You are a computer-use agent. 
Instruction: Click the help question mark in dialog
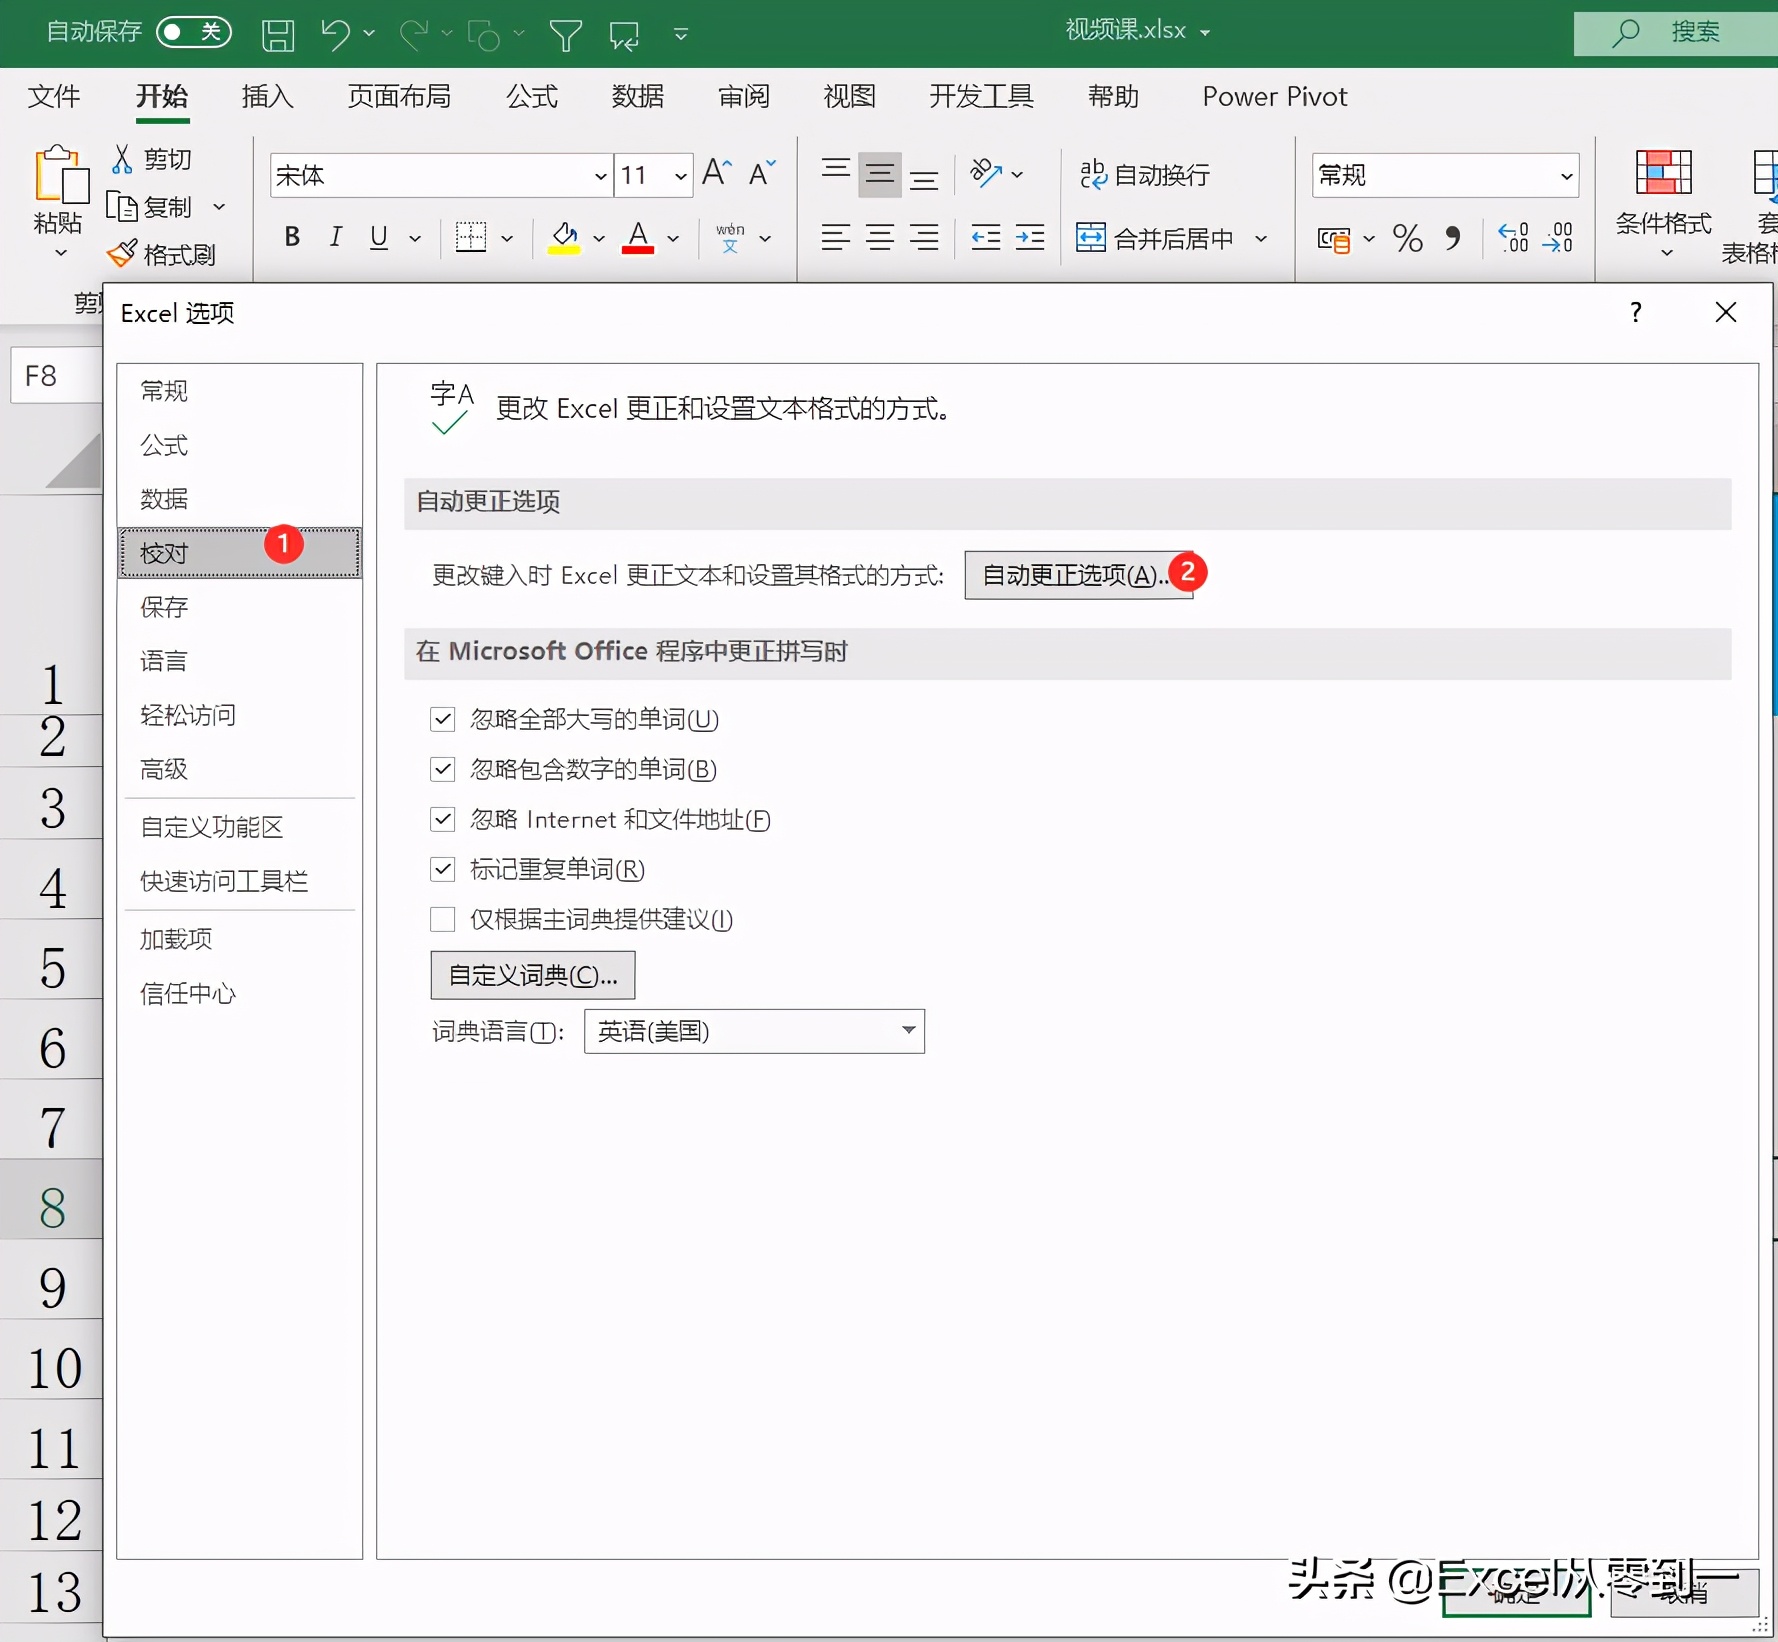pos(1636,312)
